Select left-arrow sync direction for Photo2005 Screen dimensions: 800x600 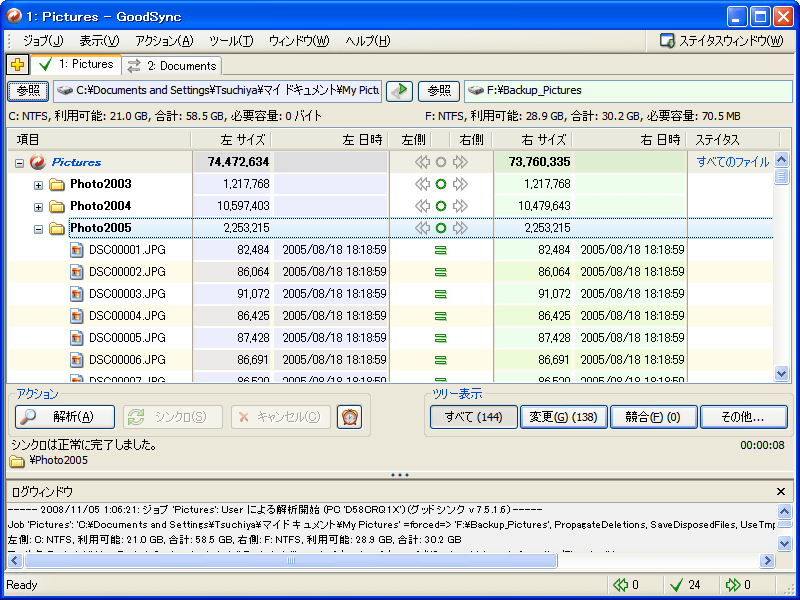pos(422,228)
